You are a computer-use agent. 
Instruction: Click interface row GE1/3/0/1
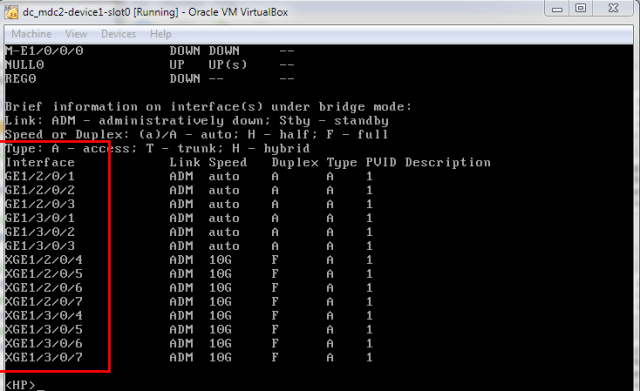[x=189, y=218]
